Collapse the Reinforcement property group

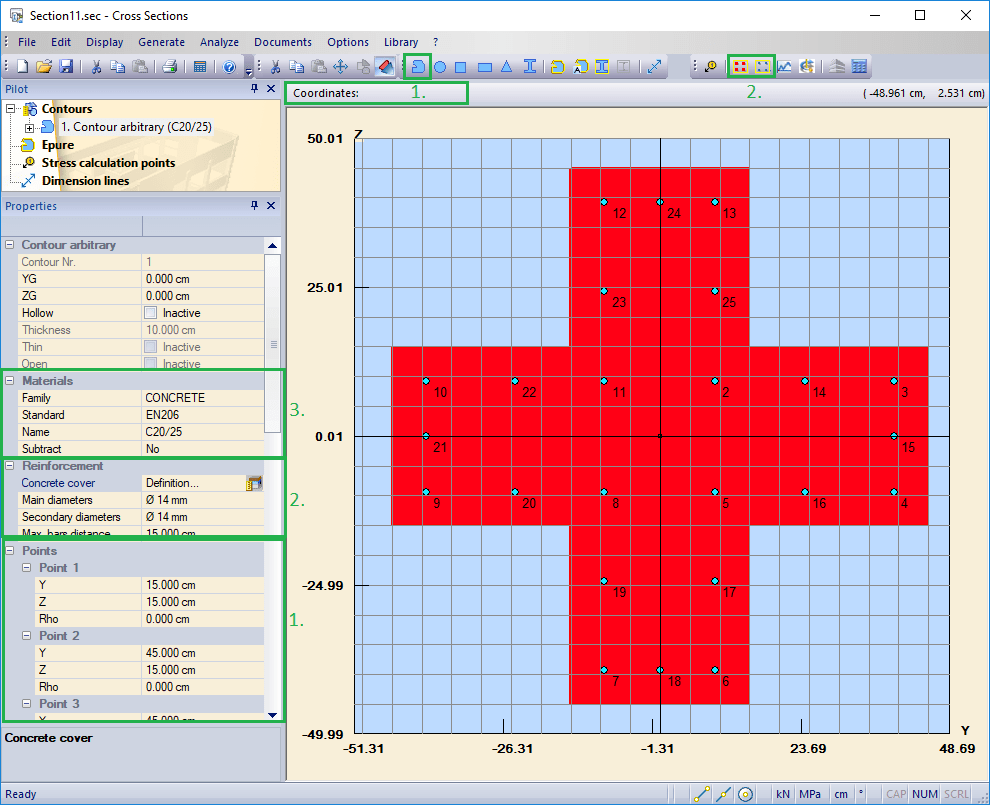[11, 466]
